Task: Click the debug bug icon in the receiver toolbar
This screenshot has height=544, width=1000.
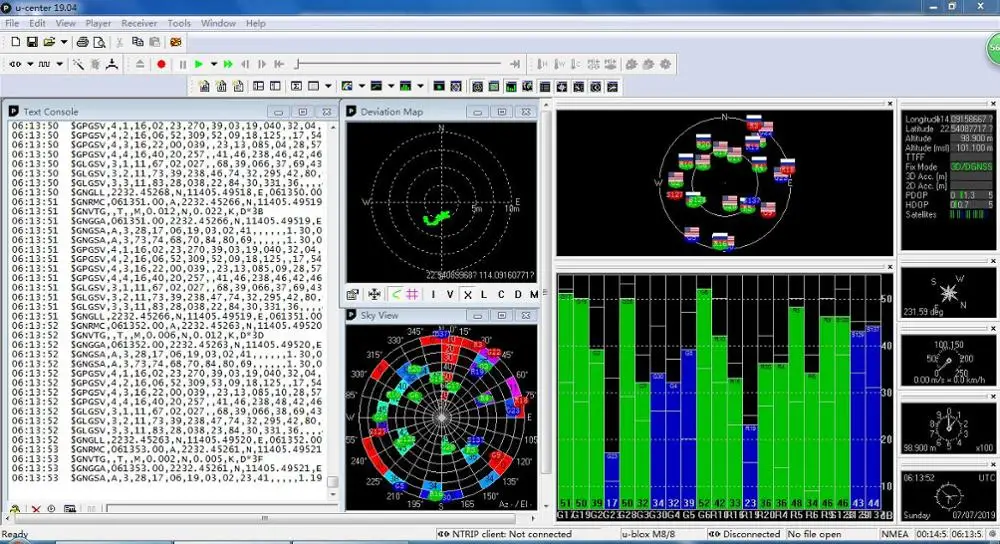Action: coord(95,64)
